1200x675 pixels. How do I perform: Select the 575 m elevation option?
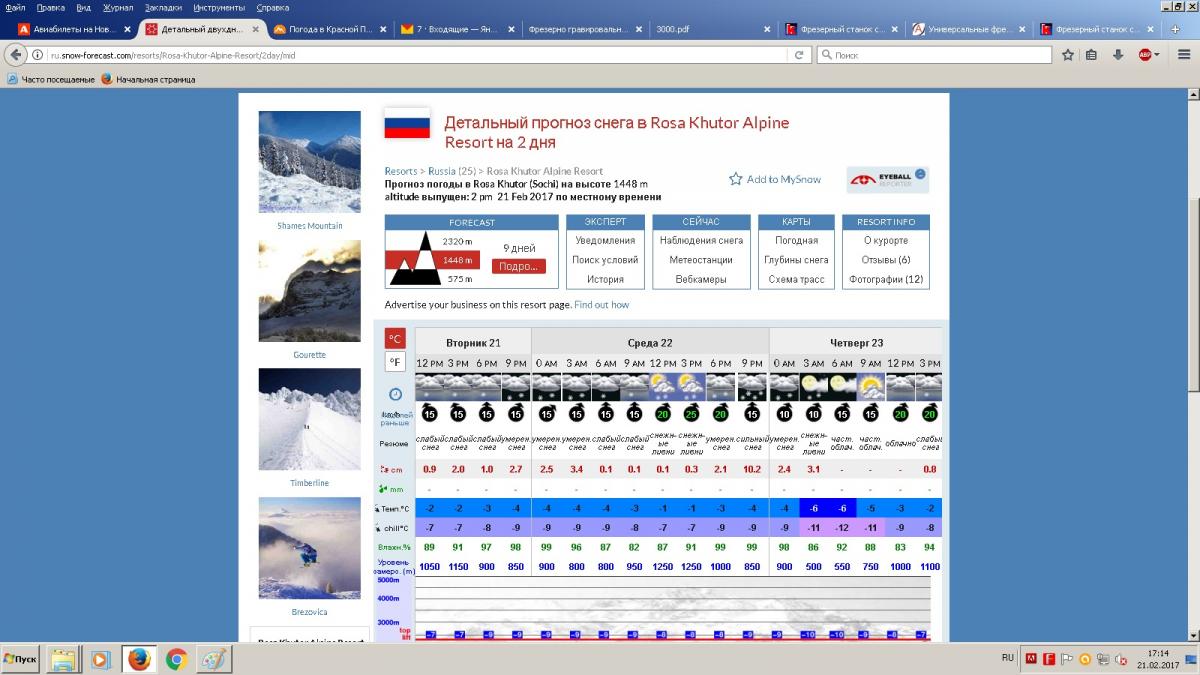pos(460,279)
